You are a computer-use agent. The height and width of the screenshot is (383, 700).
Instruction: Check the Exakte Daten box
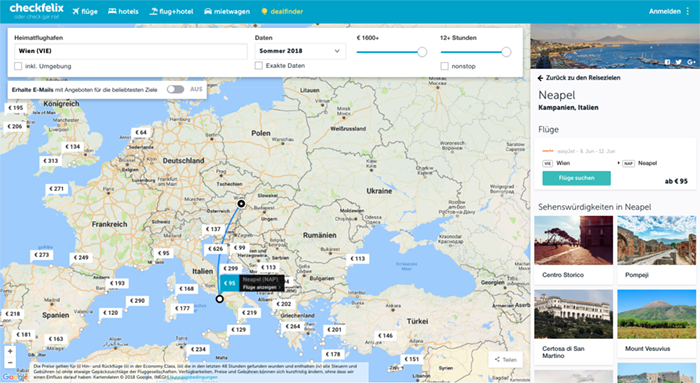pyautogui.click(x=258, y=66)
